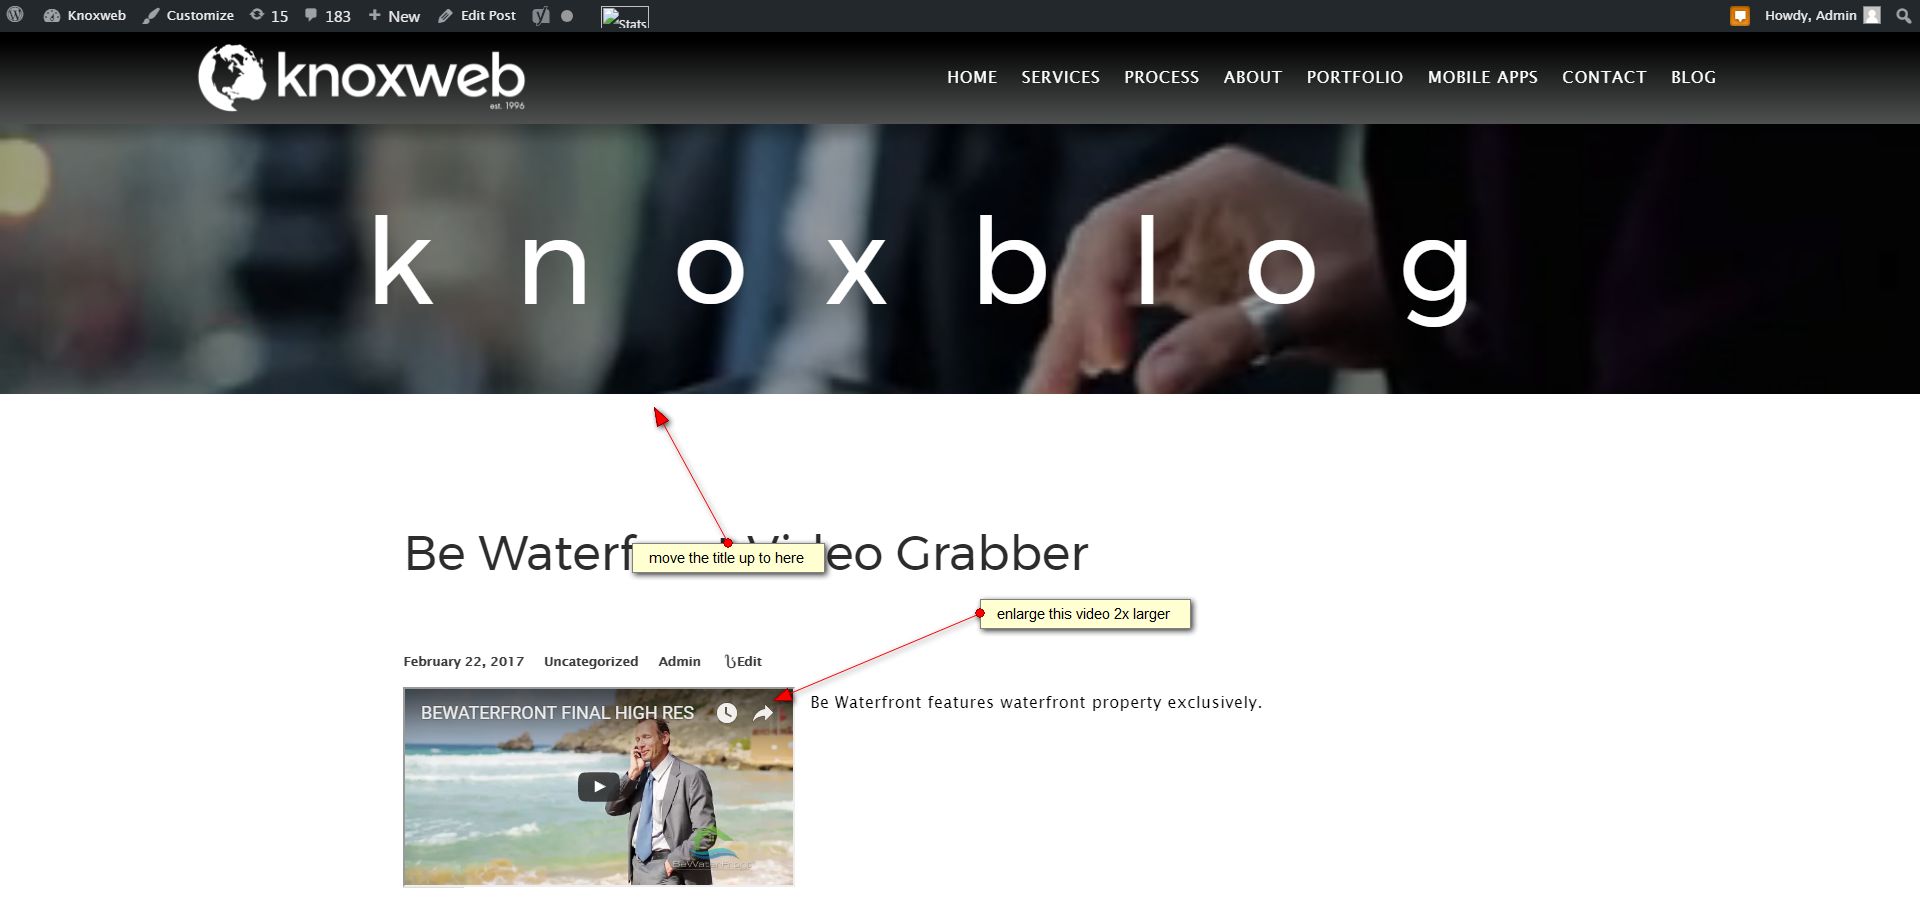Viewport: 1920px width, 901px height.
Task: Click the Edit link under post title
Action: coord(743,661)
